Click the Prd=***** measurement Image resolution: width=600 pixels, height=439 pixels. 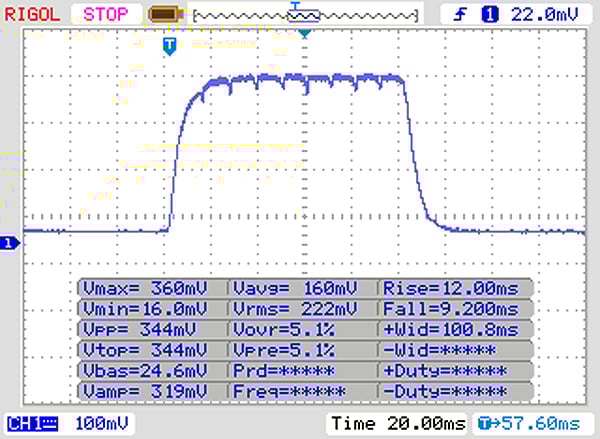[284, 370]
